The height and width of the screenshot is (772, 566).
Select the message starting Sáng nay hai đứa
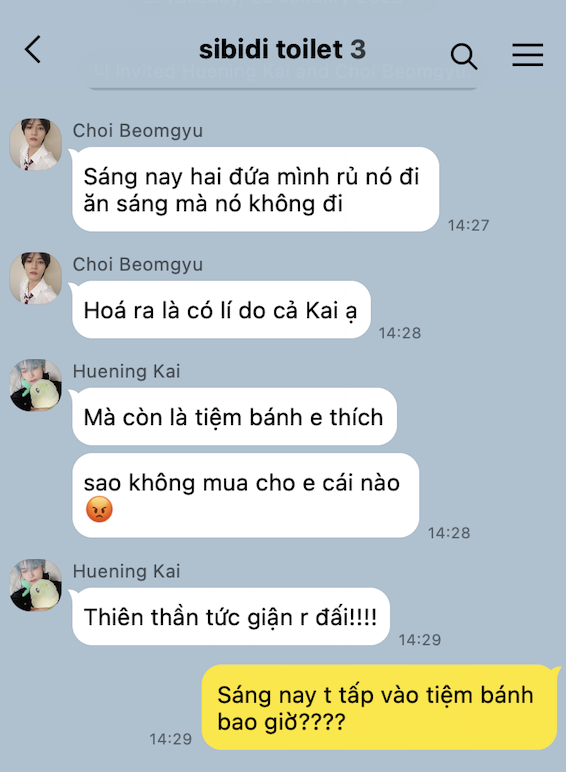click(255, 189)
